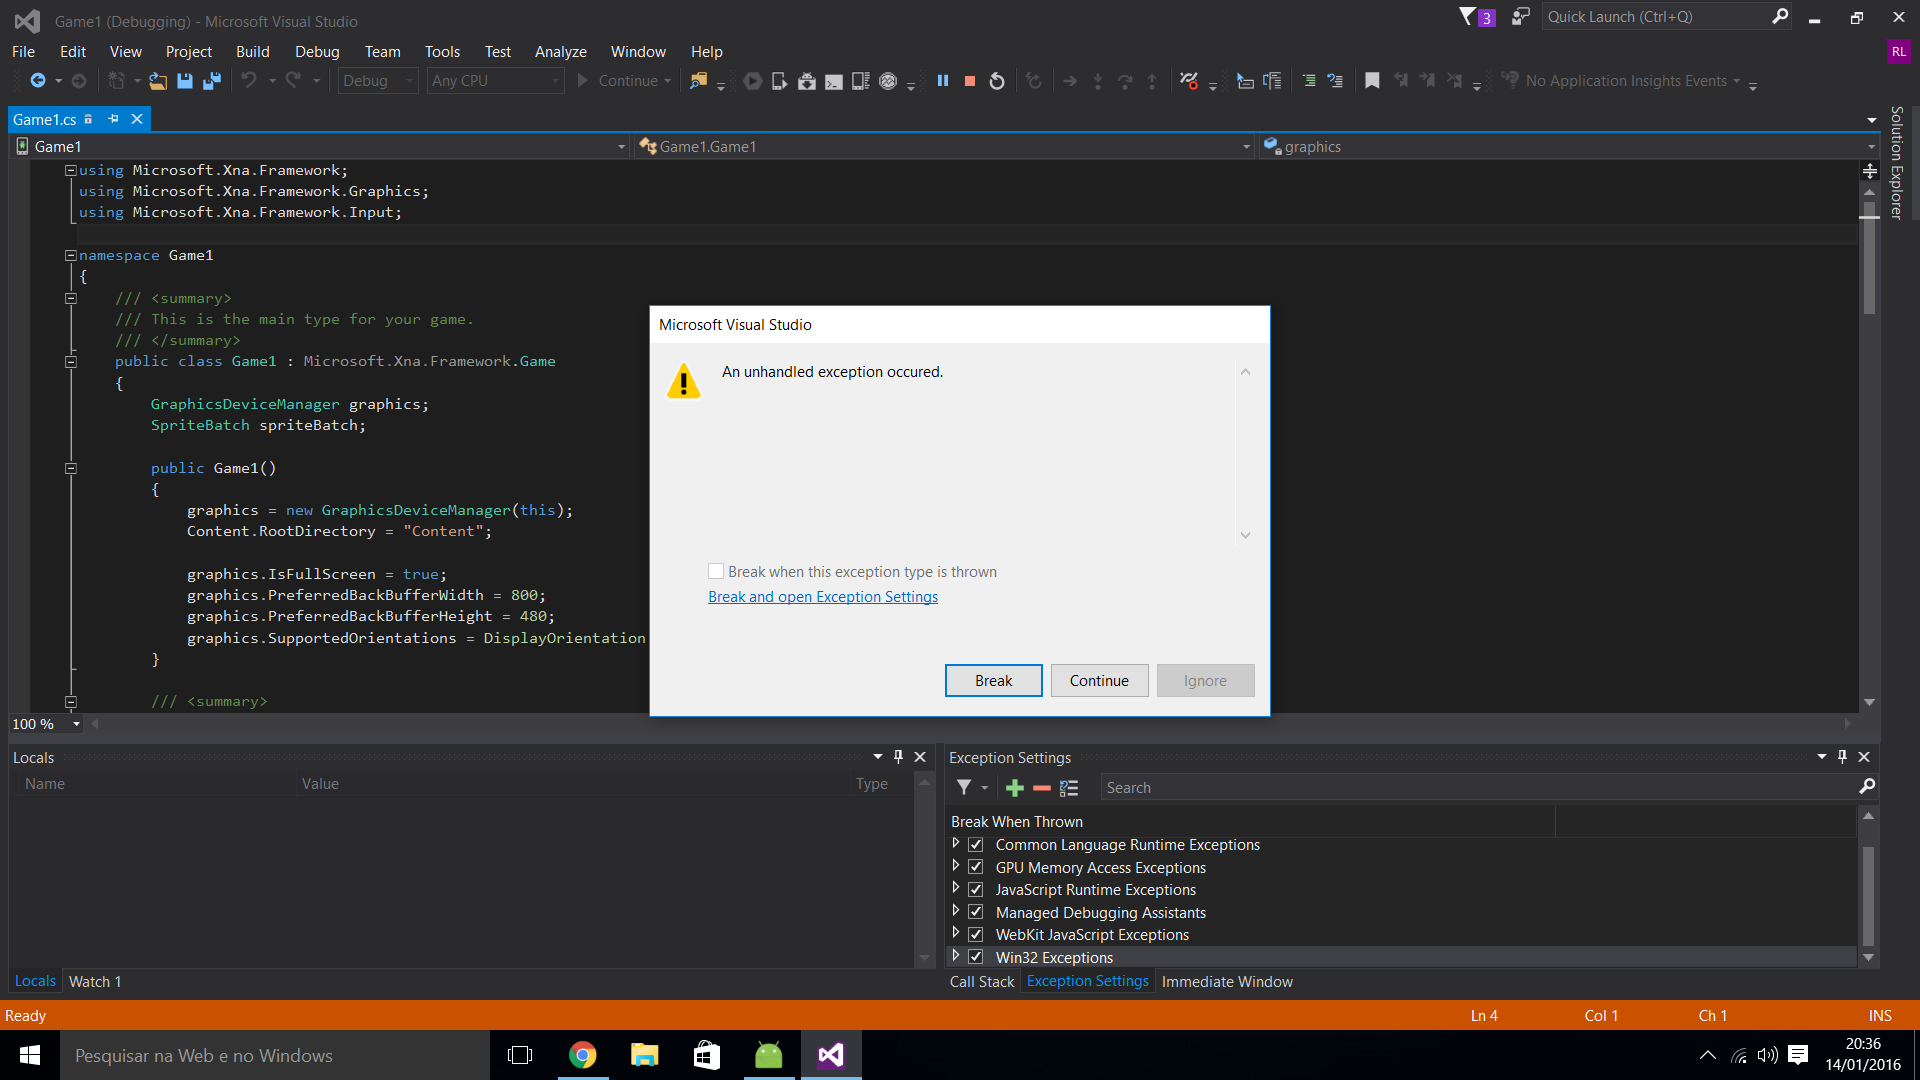Click the breakpoint exception toggle toolbar icon
This screenshot has width=1920, height=1080.
pos(1189,81)
